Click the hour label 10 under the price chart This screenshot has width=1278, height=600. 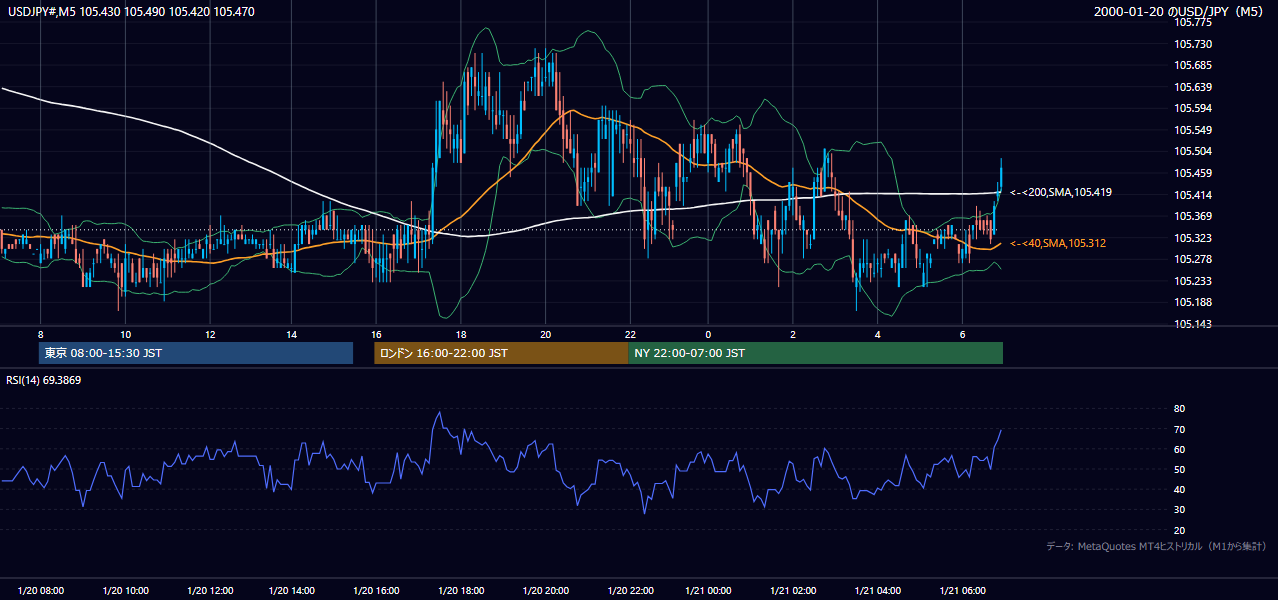125,334
